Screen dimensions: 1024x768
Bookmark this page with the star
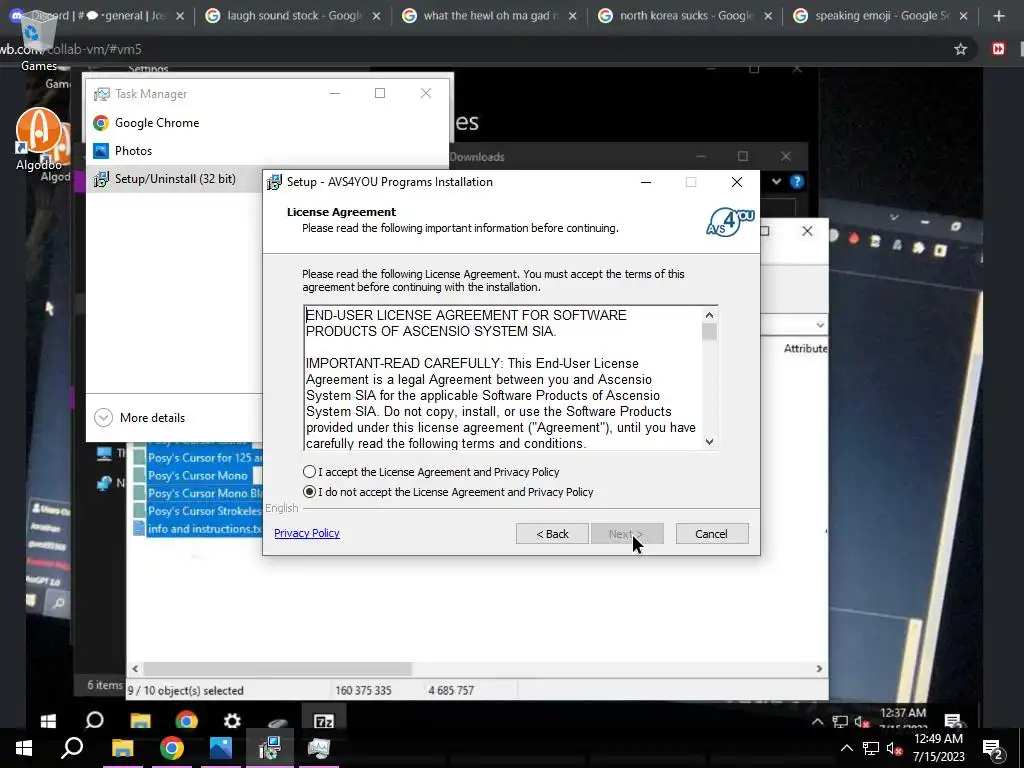(x=960, y=49)
